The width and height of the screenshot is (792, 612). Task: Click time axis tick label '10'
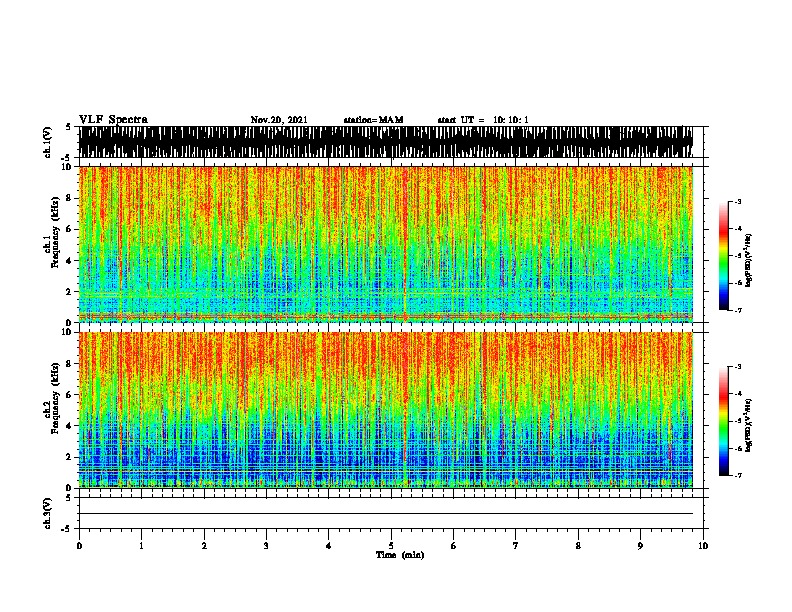[703, 546]
